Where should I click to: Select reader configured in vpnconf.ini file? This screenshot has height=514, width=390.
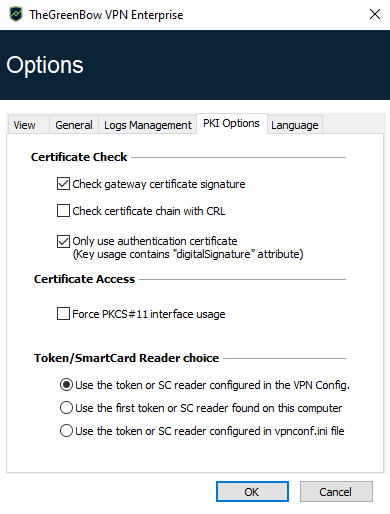tap(66, 431)
